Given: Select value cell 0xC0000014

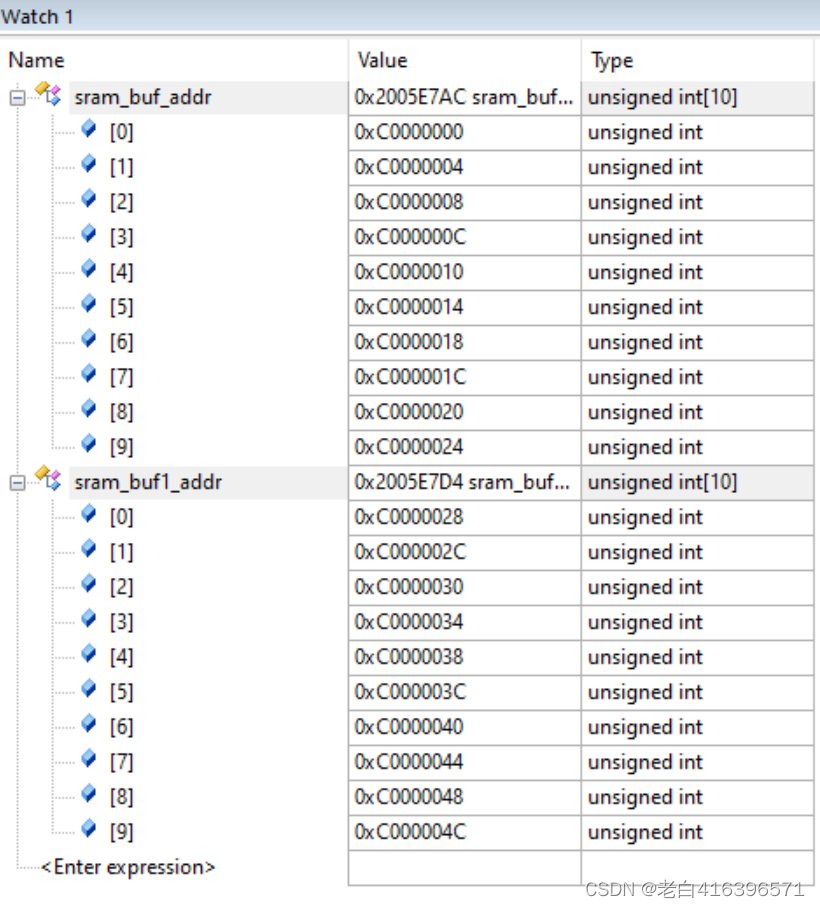Looking at the screenshot, I should click(464, 307).
